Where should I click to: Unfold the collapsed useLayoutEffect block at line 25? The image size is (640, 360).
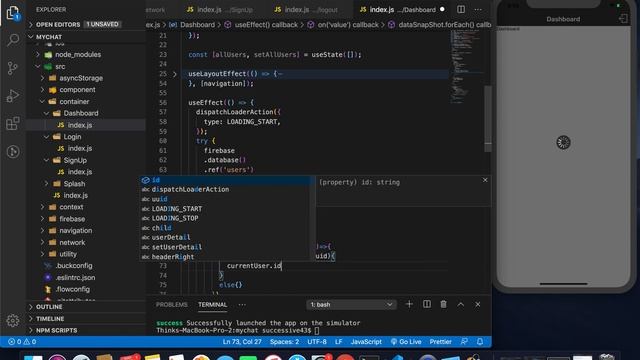point(175,74)
